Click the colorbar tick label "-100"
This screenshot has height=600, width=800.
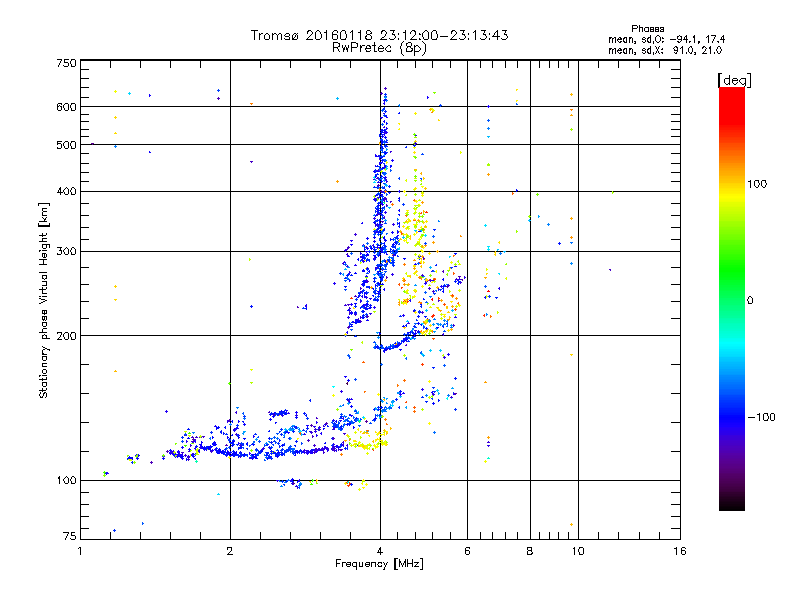(x=761, y=417)
